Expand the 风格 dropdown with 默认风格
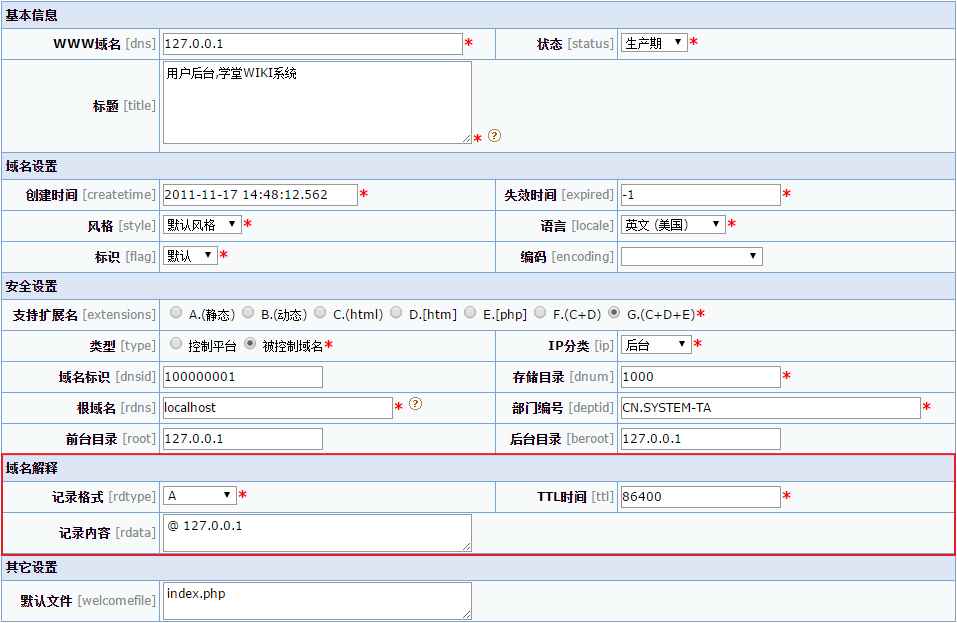This screenshot has height=623, width=957. (x=200, y=224)
